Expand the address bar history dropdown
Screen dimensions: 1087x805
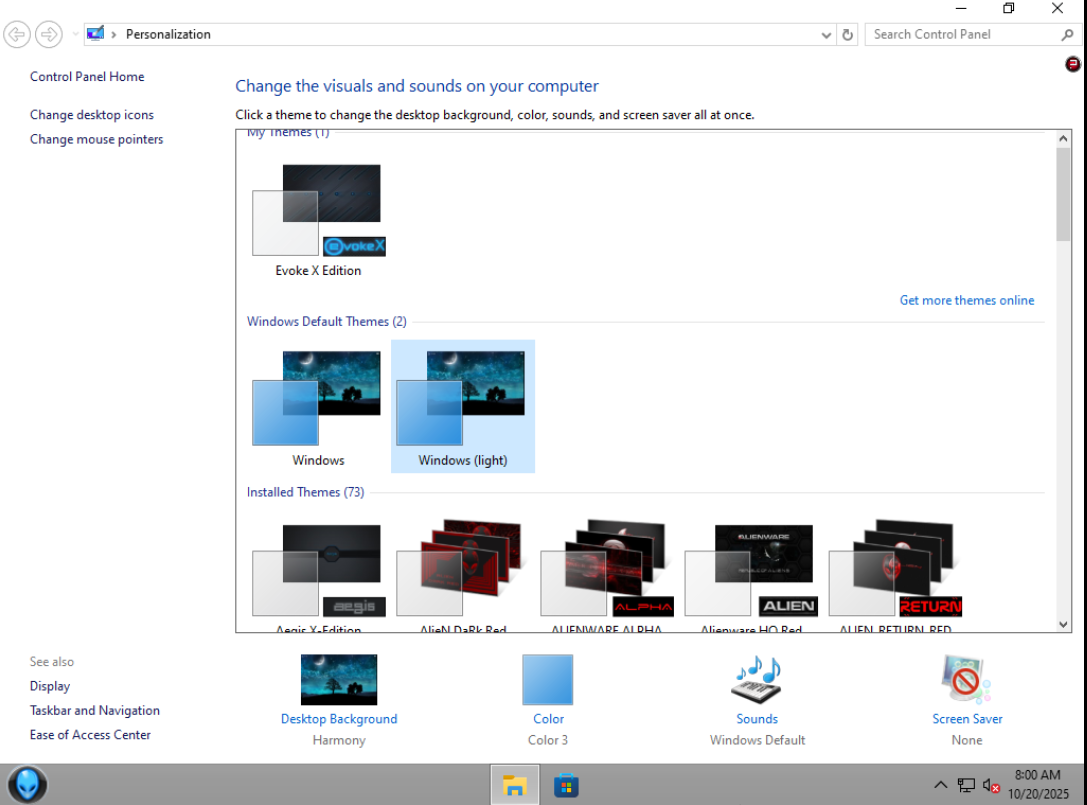click(826, 34)
